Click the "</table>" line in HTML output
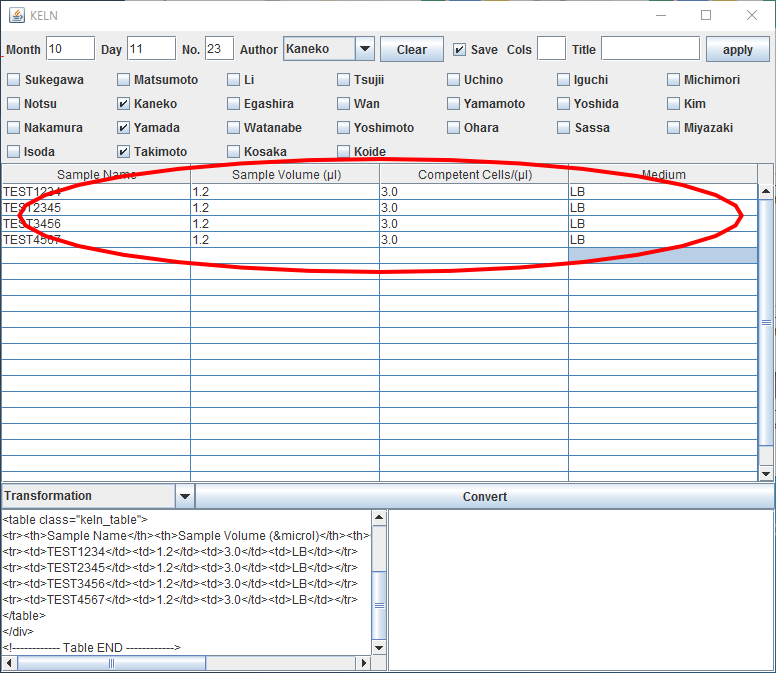Screen dimensions: 776x673 click(24, 616)
